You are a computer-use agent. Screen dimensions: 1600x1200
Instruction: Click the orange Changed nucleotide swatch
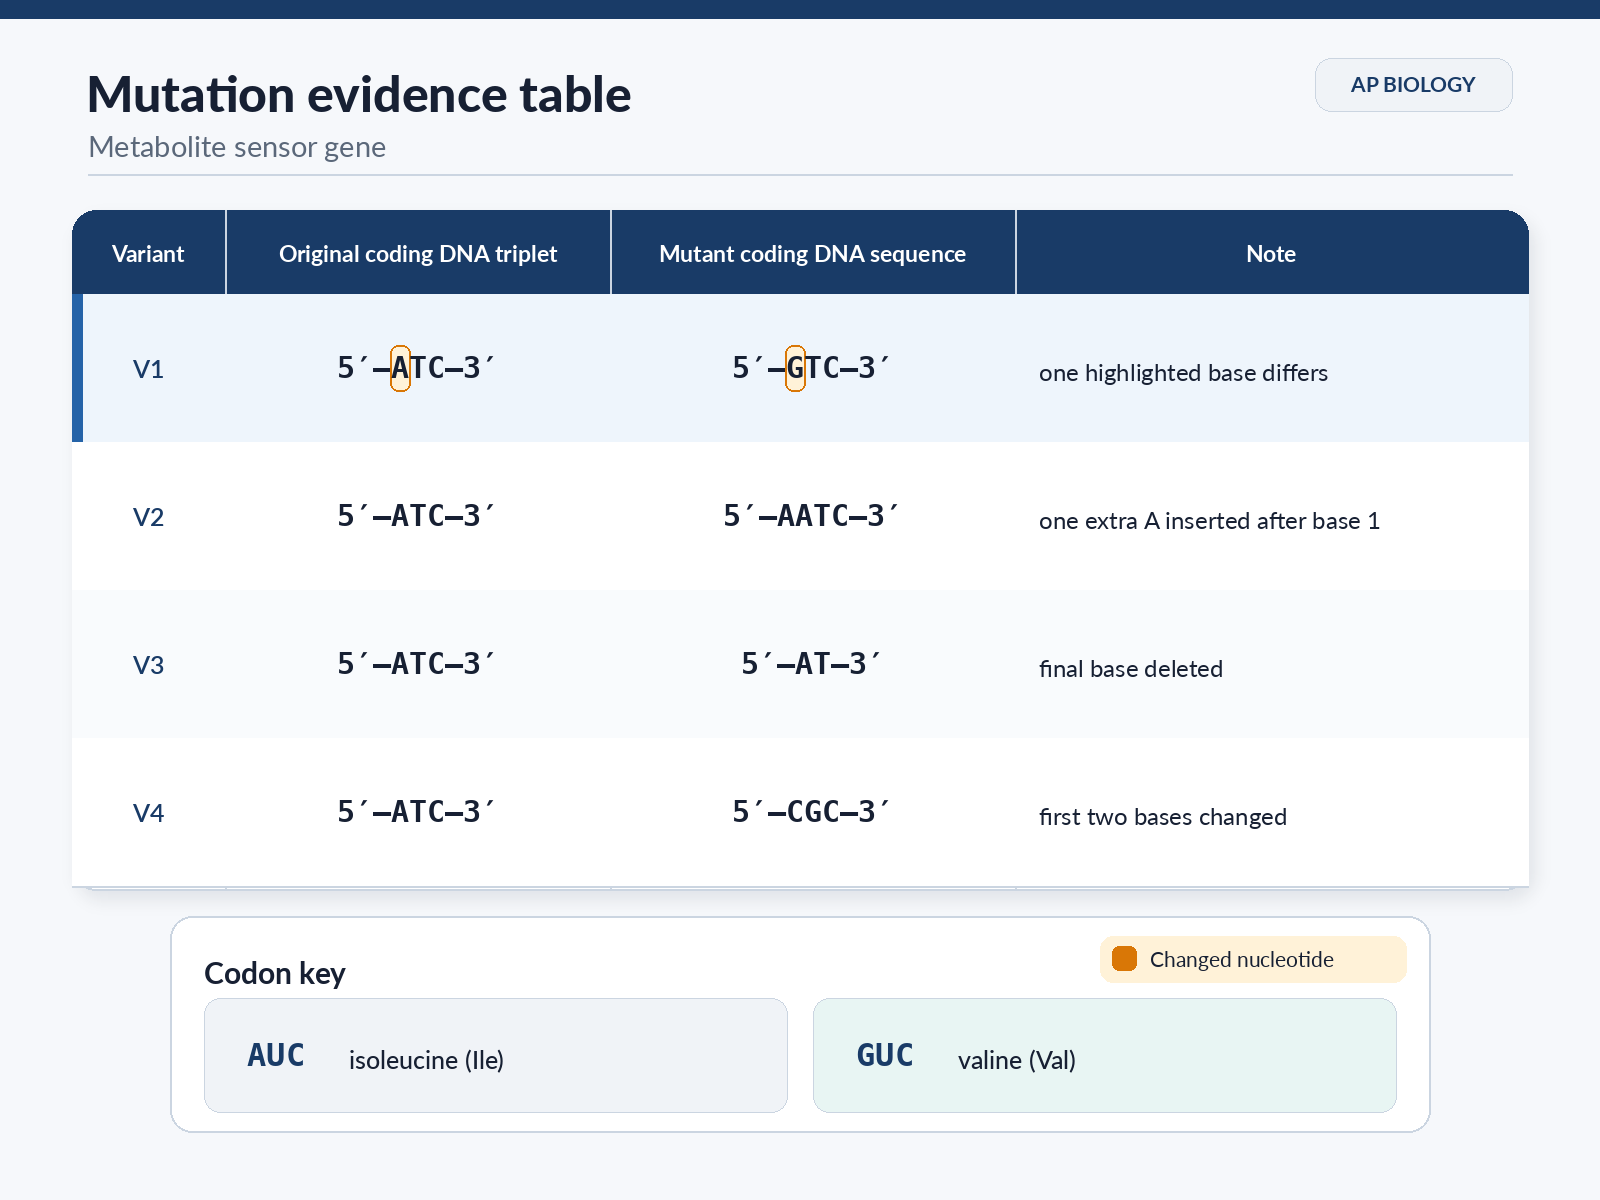point(1125,959)
